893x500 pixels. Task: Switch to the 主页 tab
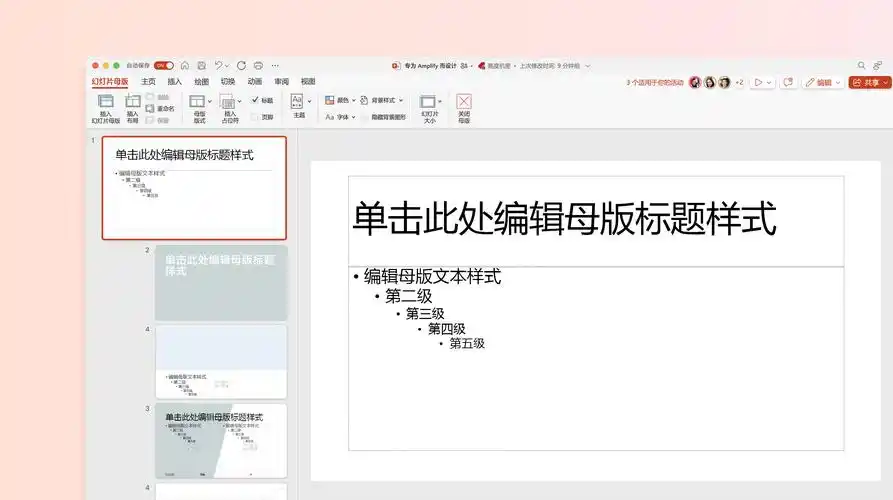[x=148, y=81]
